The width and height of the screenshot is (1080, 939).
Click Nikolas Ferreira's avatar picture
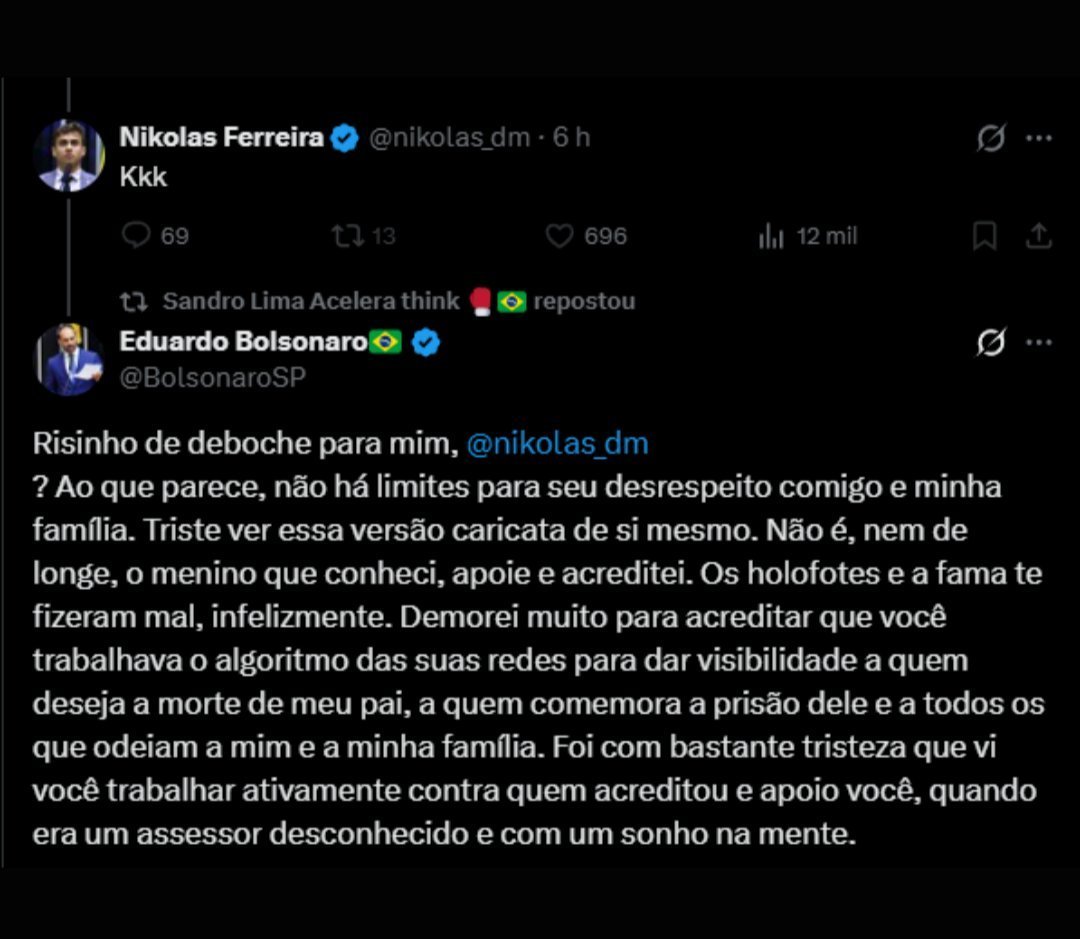click(69, 156)
